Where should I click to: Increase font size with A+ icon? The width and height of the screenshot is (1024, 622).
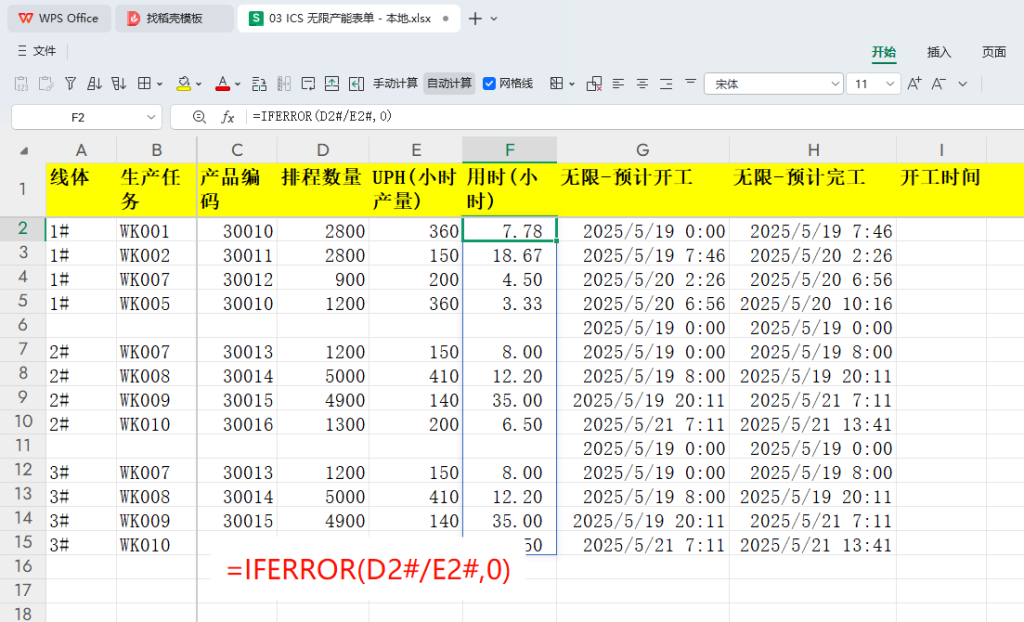pos(914,84)
